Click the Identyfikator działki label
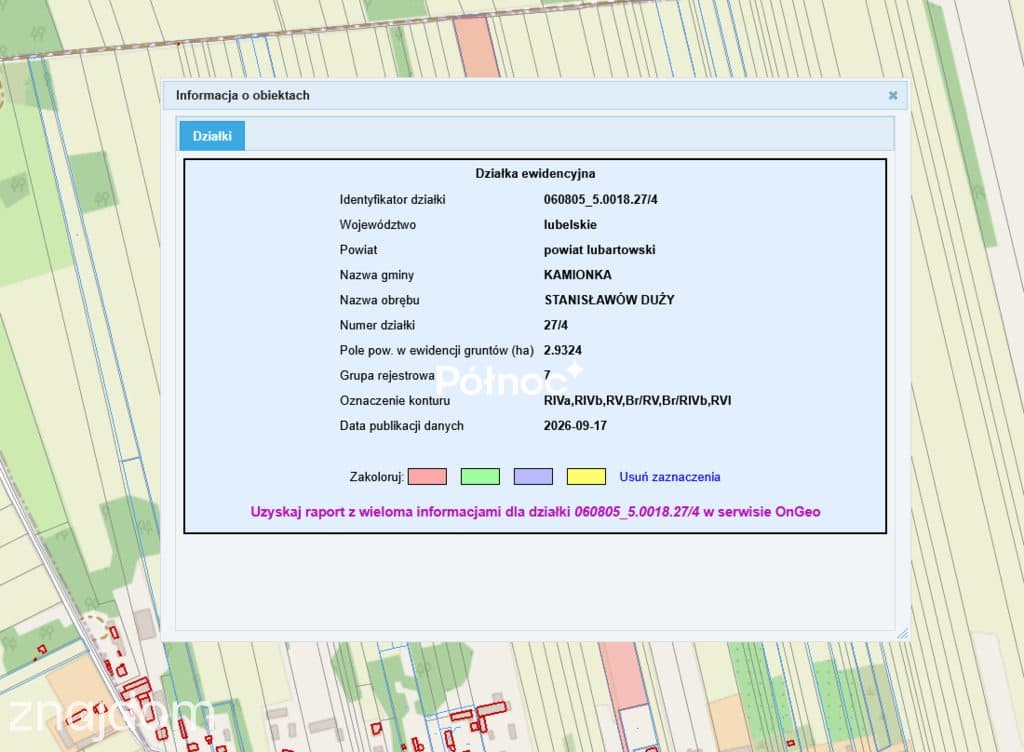 click(x=392, y=200)
